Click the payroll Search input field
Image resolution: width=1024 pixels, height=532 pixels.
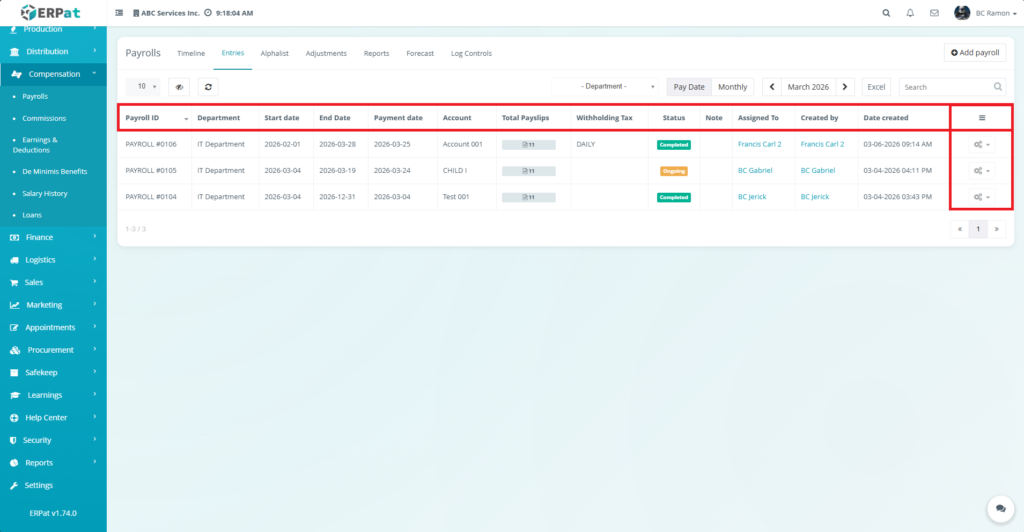946,87
